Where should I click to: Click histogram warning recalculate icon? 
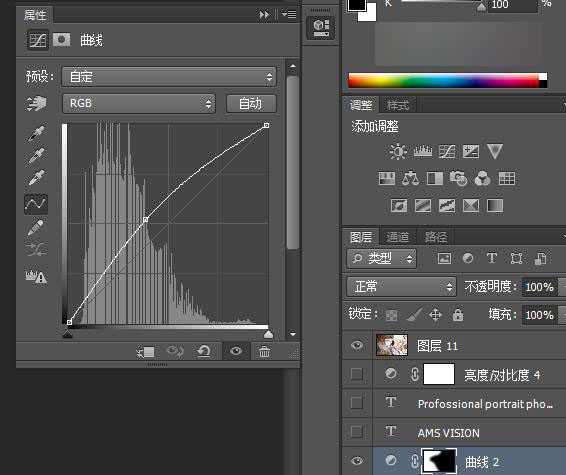(36, 276)
